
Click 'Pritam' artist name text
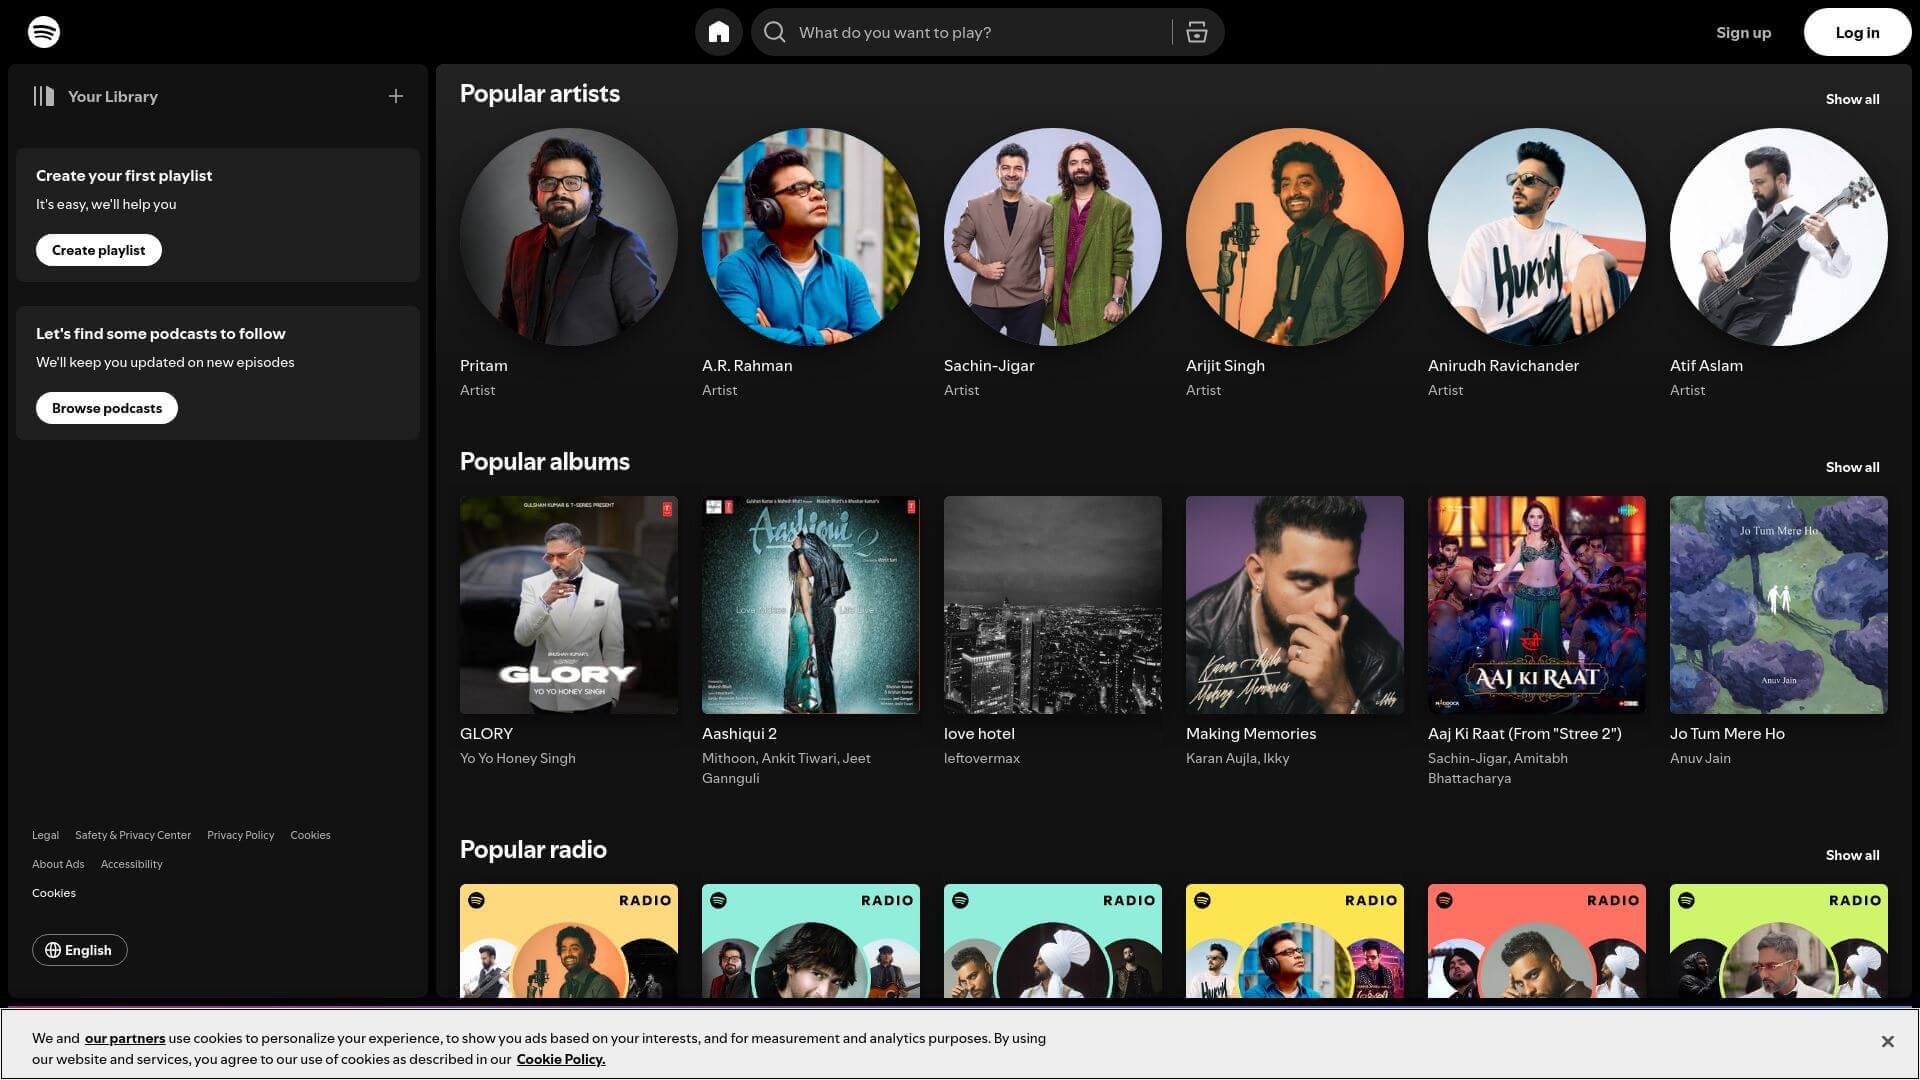click(484, 366)
